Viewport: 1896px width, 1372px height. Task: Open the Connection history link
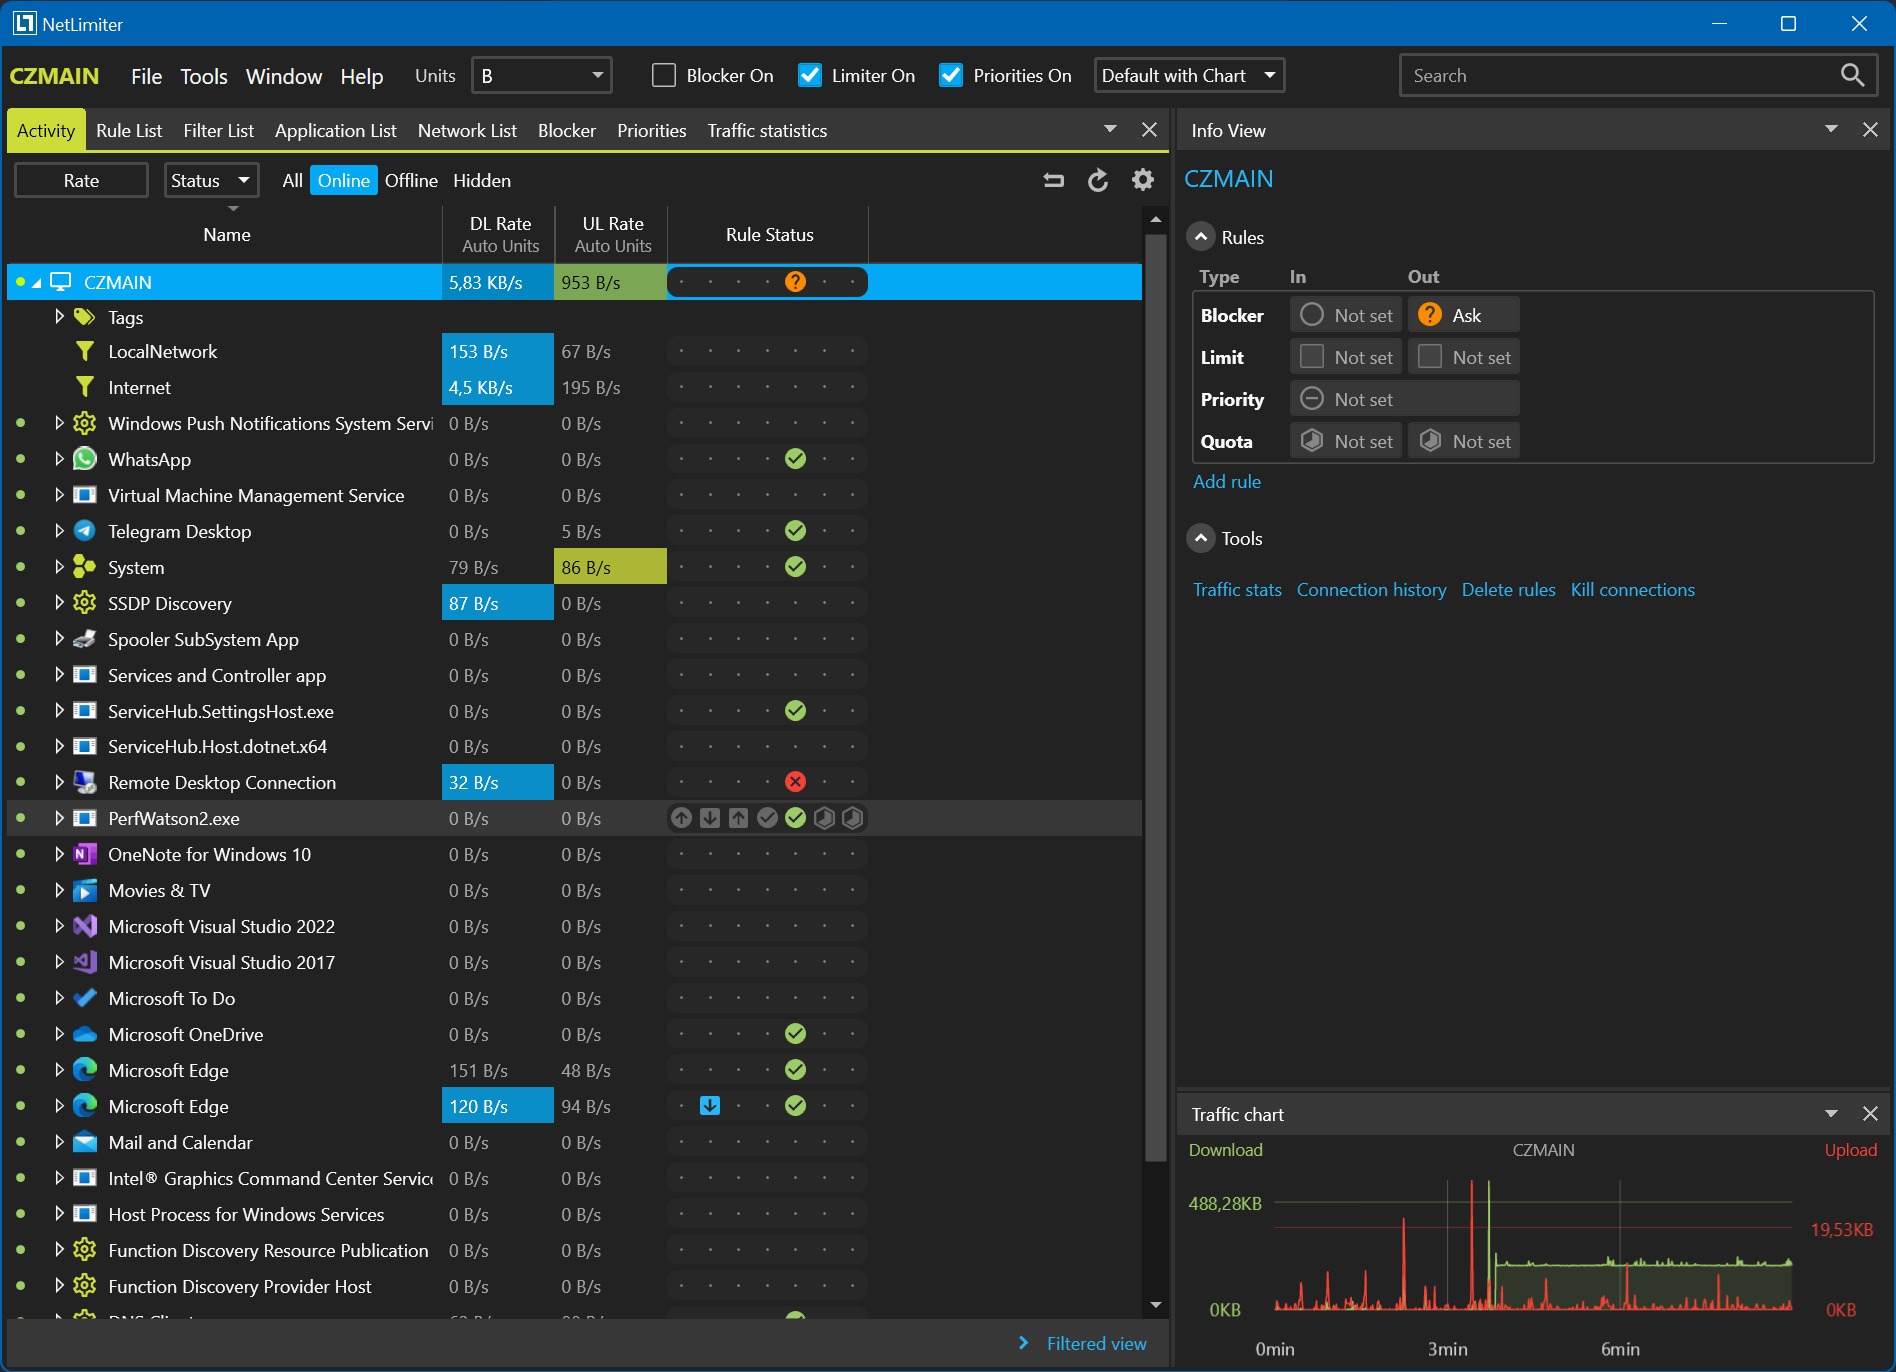pyautogui.click(x=1371, y=590)
